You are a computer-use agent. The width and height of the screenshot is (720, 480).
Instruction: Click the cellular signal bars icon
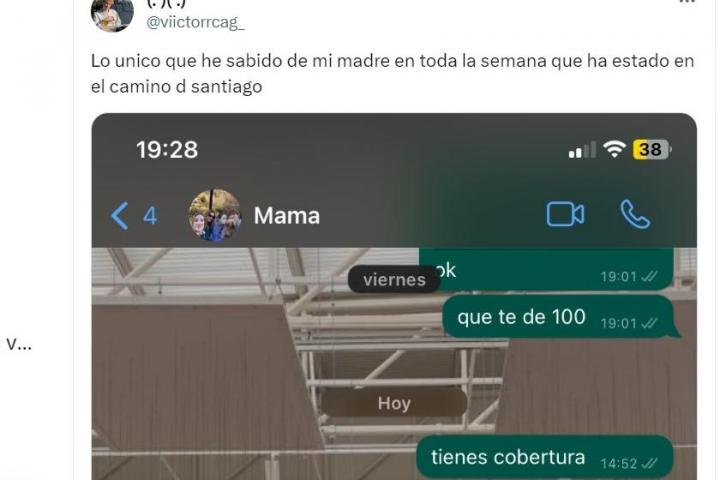pyautogui.click(x=582, y=150)
